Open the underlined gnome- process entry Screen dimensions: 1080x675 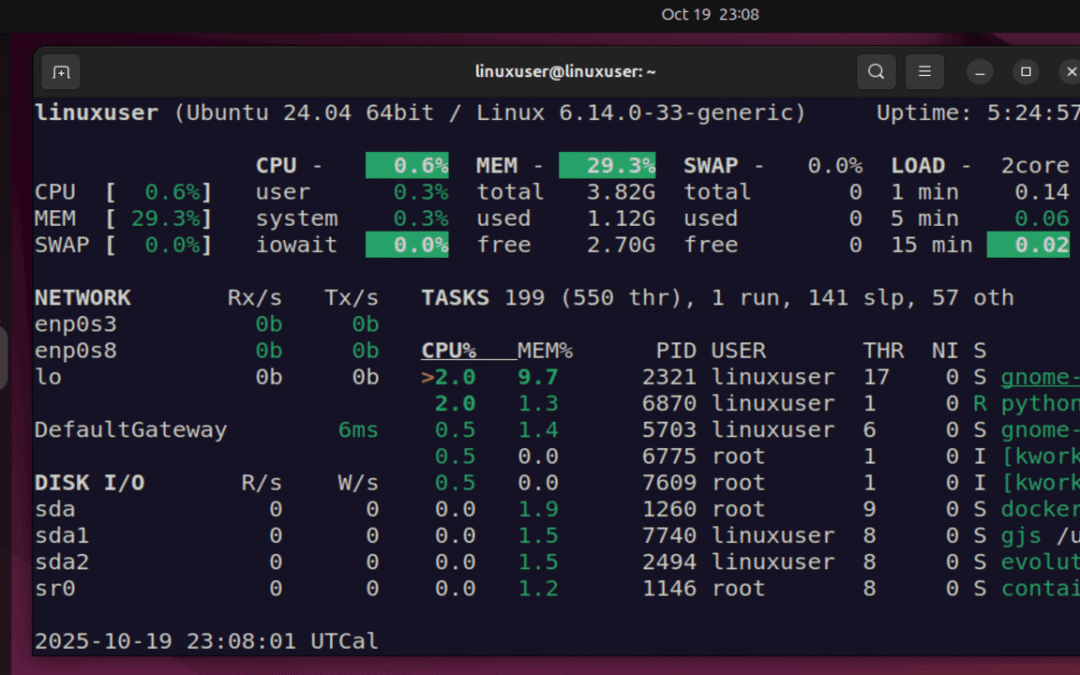pos(1040,376)
